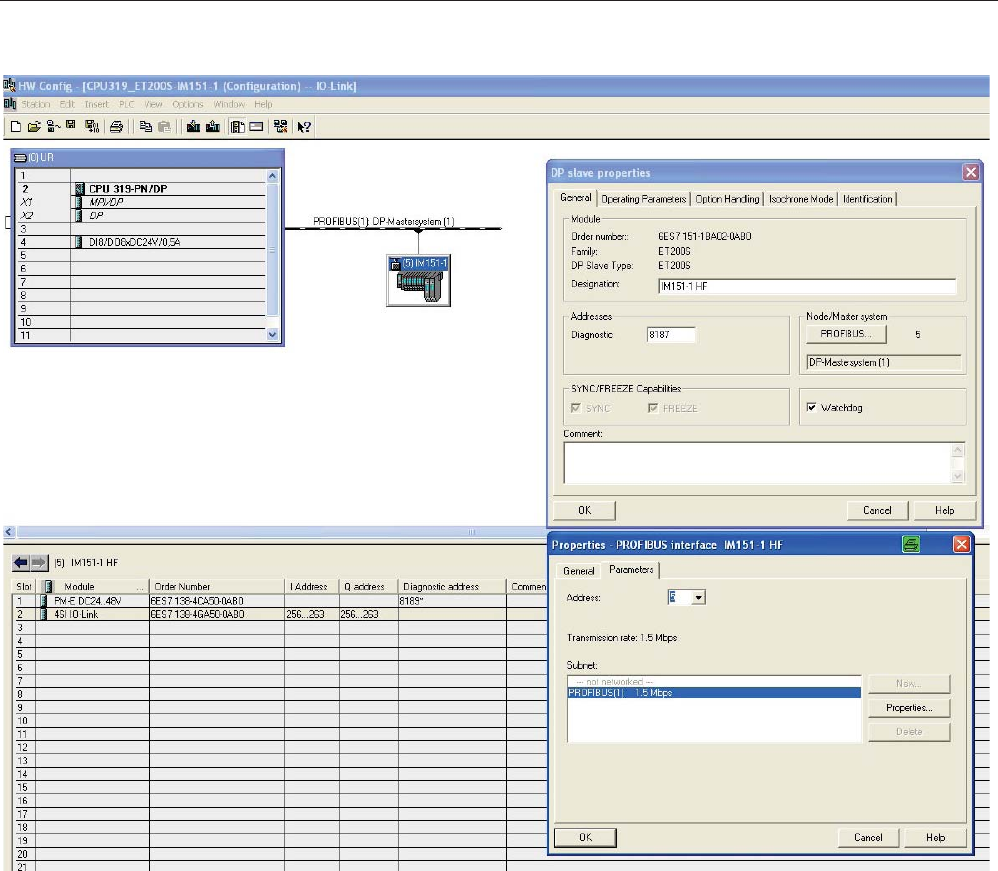998x871 pixels.
Task: Click the Designation input field
Action: (807, 287)
